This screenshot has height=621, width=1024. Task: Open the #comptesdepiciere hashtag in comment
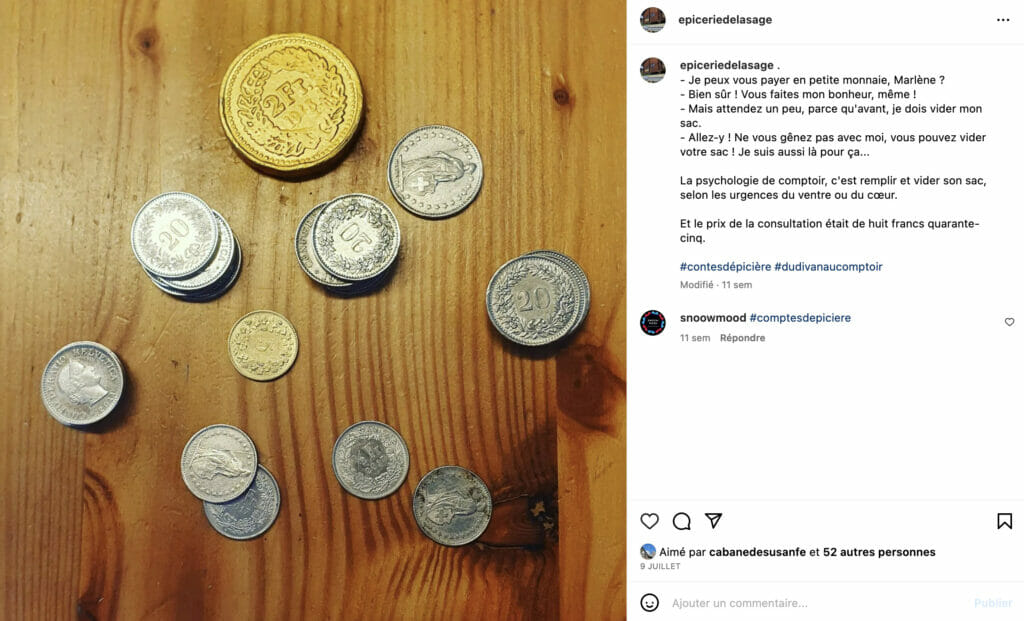(x=800, y=318)
